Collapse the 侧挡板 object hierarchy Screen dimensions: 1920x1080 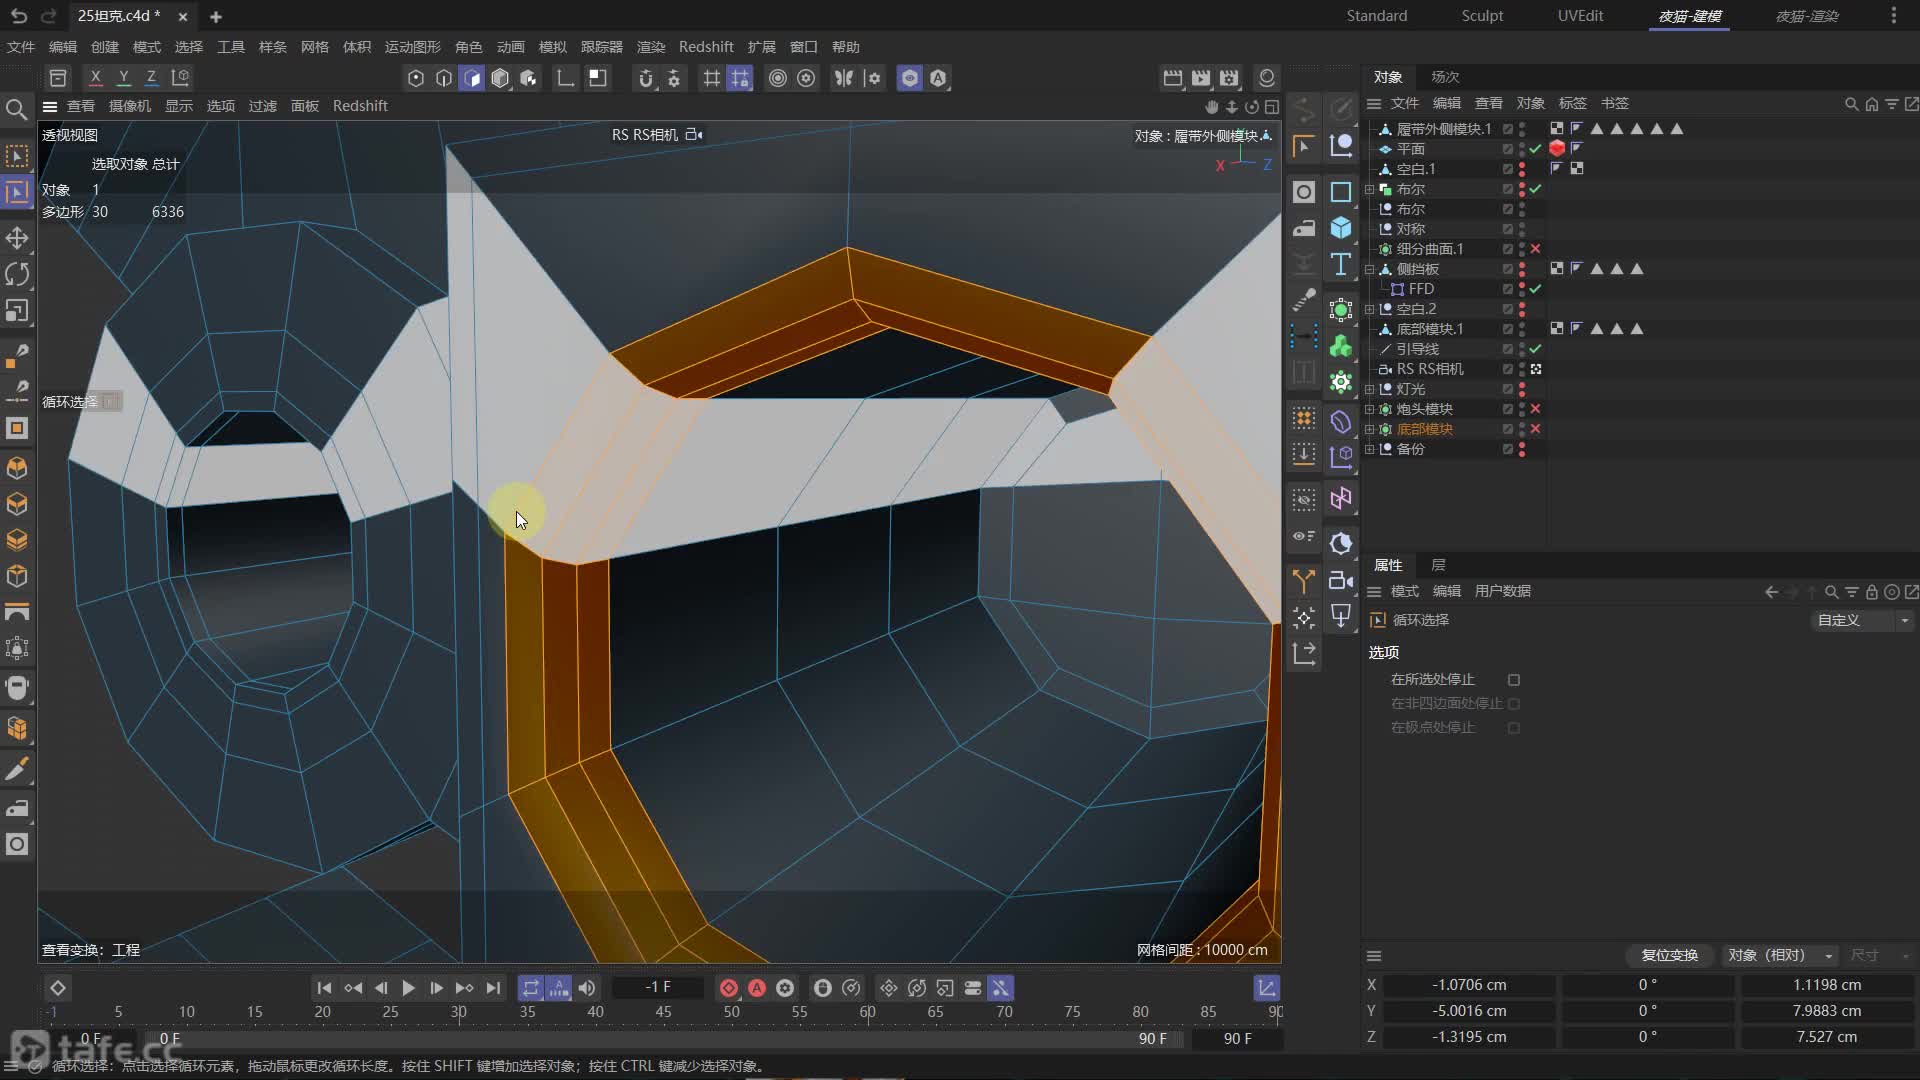click(1370, 269)
